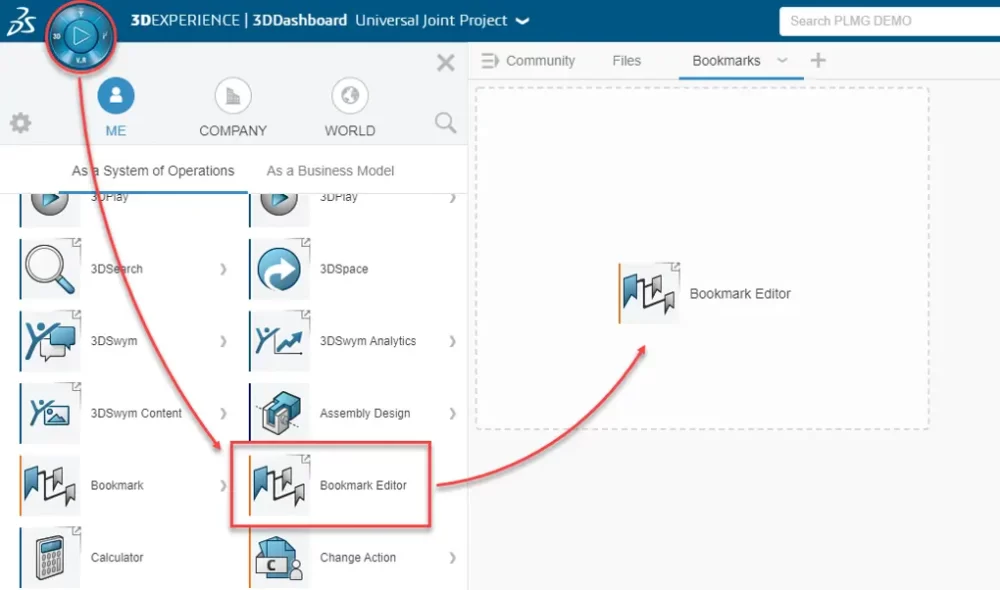The width and height of the screenshot is (1000, 590).
Task: Click the Bookmark Editor app in the list
Action: click(x=330, y=485)
